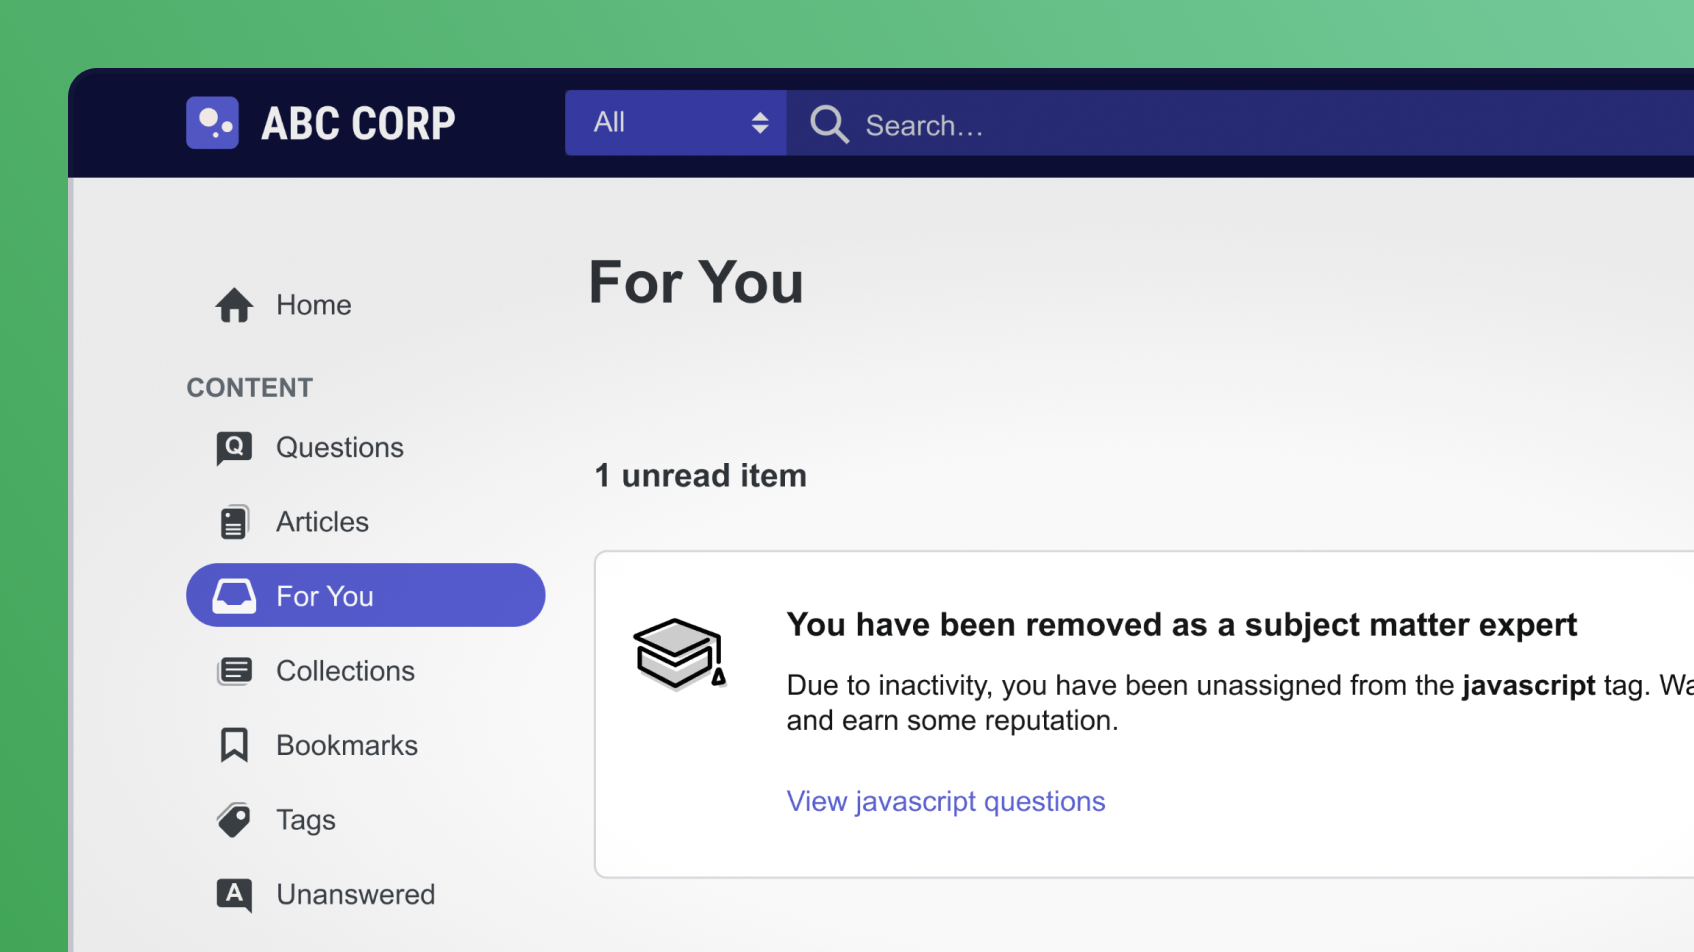Click the 1 unread item label
1694x952 pixels.
click(700, 476)
